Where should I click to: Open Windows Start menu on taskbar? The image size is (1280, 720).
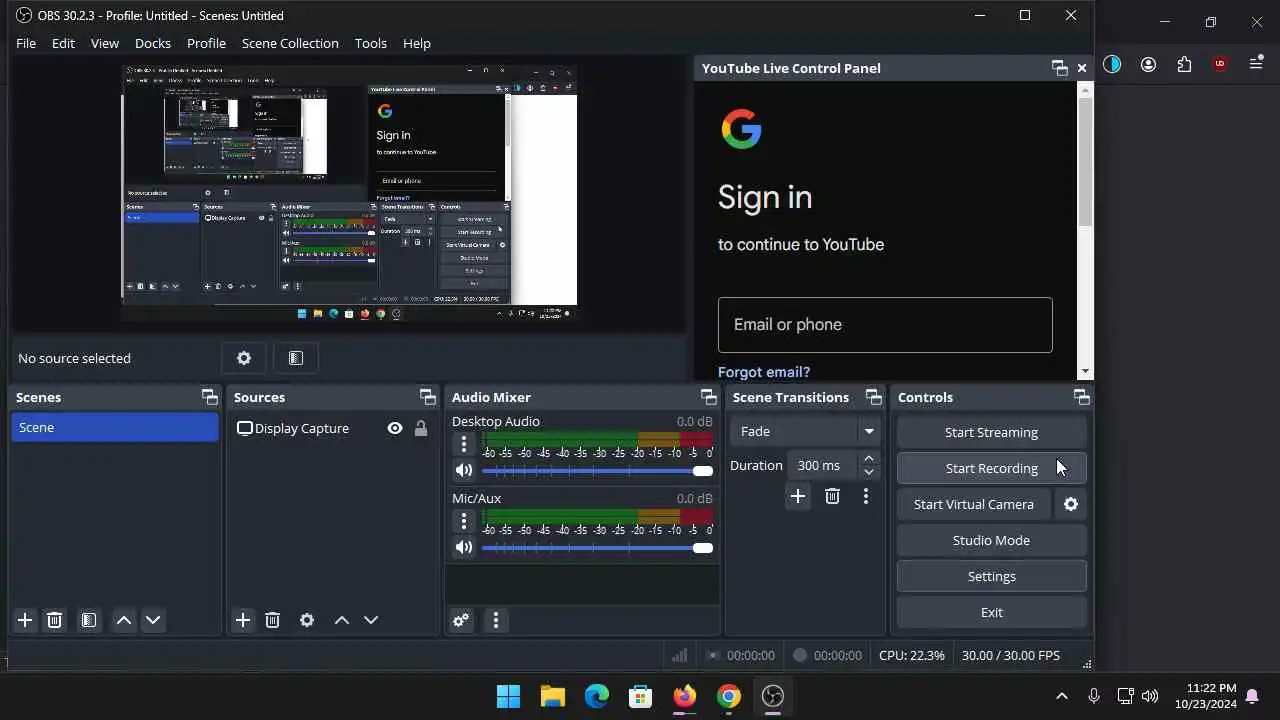pyautogui.click(x=508, y=696)
